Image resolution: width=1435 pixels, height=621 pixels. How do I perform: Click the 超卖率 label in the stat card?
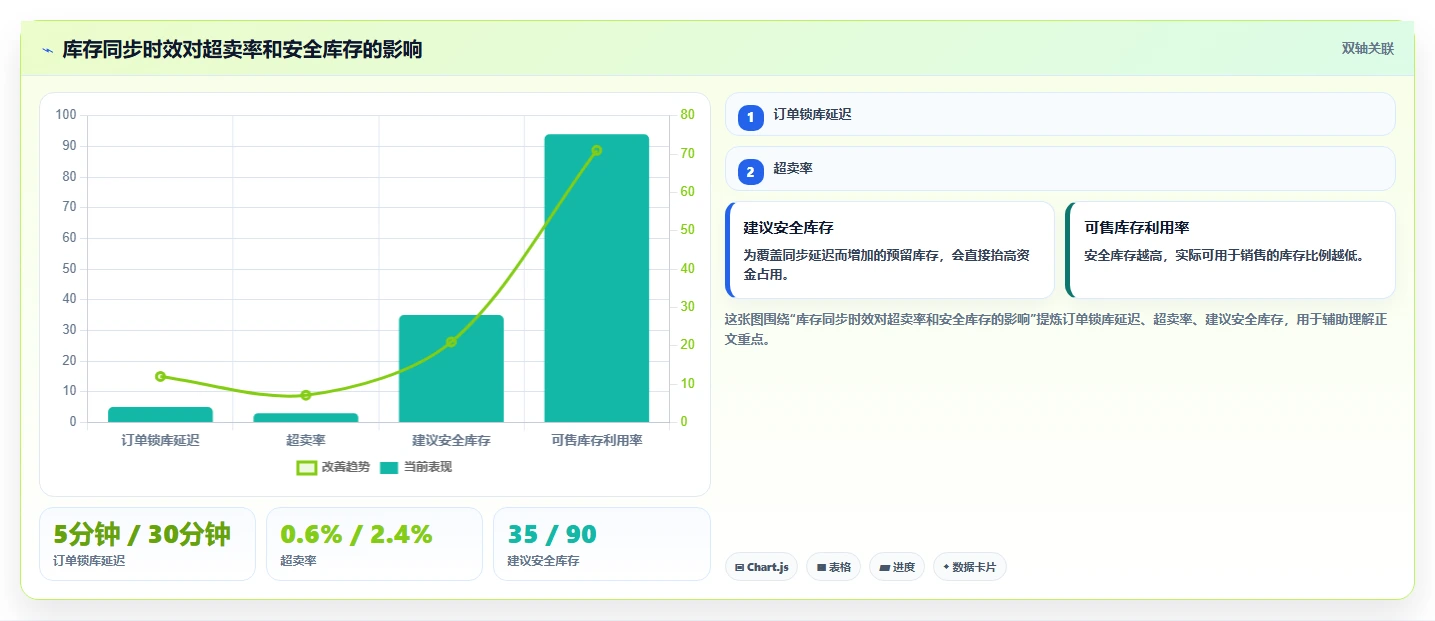point(298,561)
